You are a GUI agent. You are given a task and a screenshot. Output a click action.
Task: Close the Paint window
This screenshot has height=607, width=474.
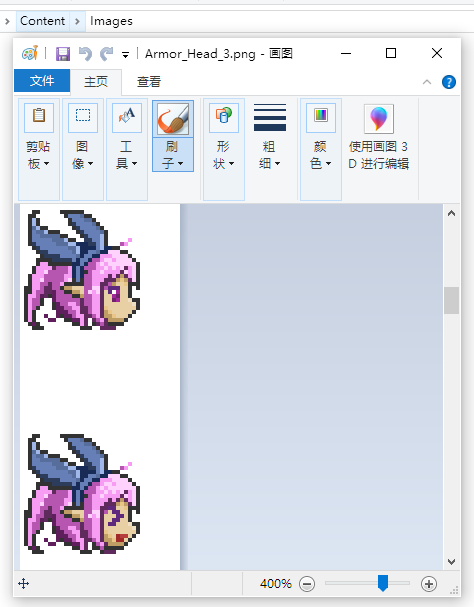coord(437,53)
